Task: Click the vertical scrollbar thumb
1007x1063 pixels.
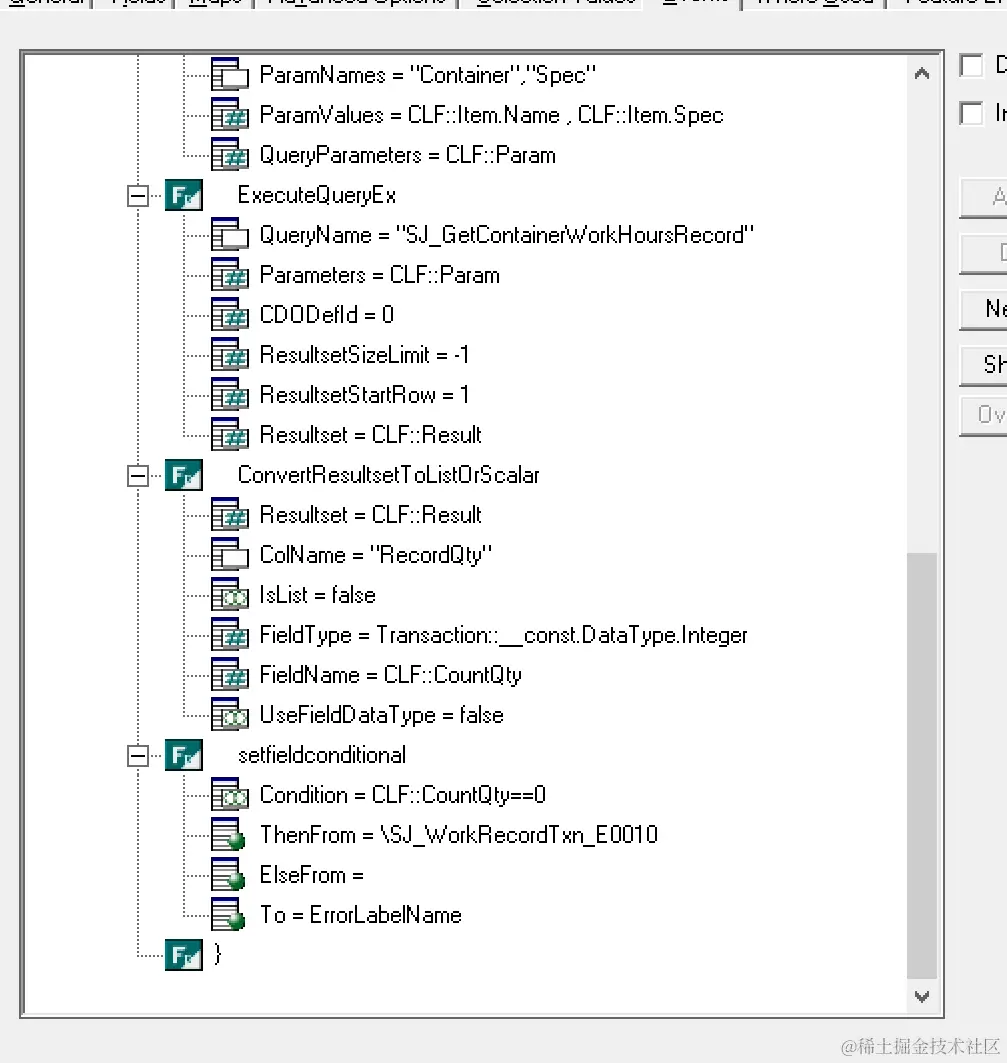Action: [x=922, y=766]
